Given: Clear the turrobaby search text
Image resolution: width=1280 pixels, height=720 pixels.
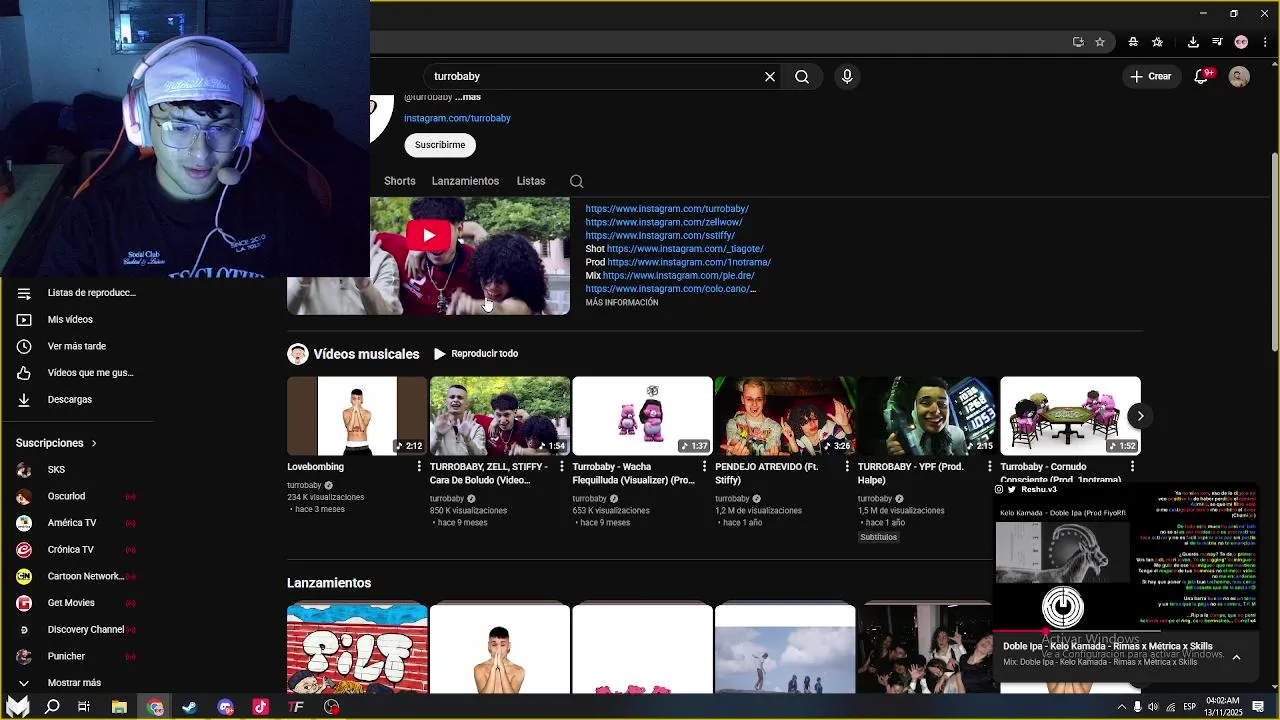Looking at the screenshot, I should [x=770, y=76].
